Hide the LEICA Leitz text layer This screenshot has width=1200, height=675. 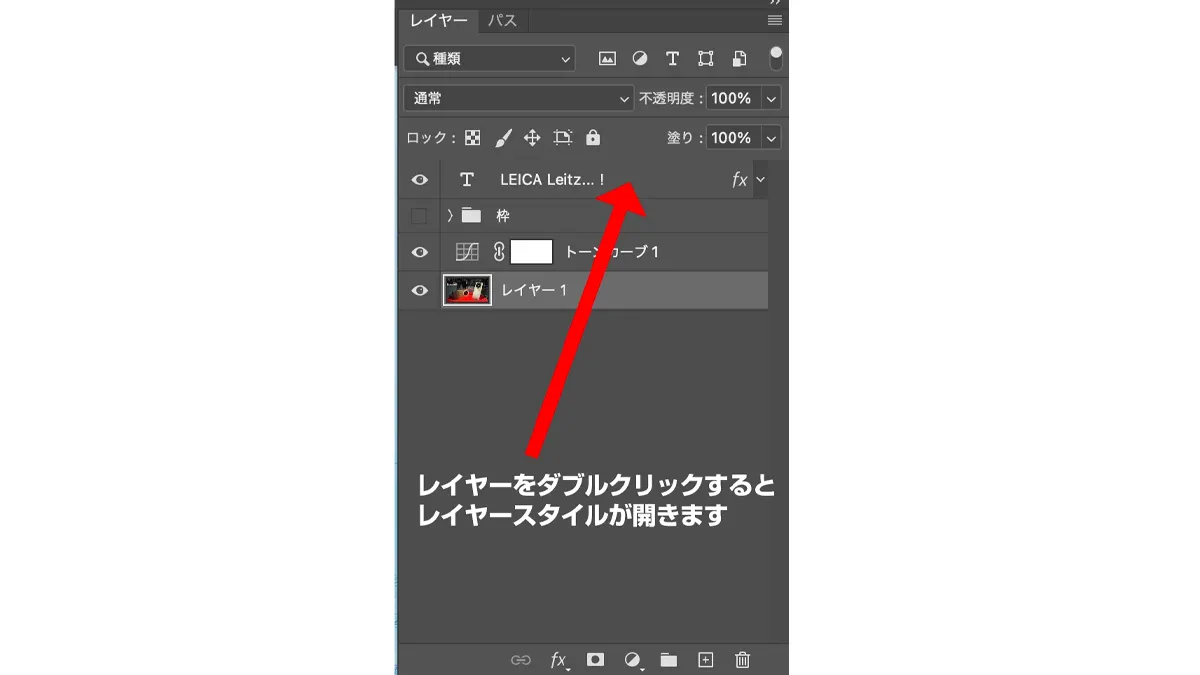(x=420, y=180)
